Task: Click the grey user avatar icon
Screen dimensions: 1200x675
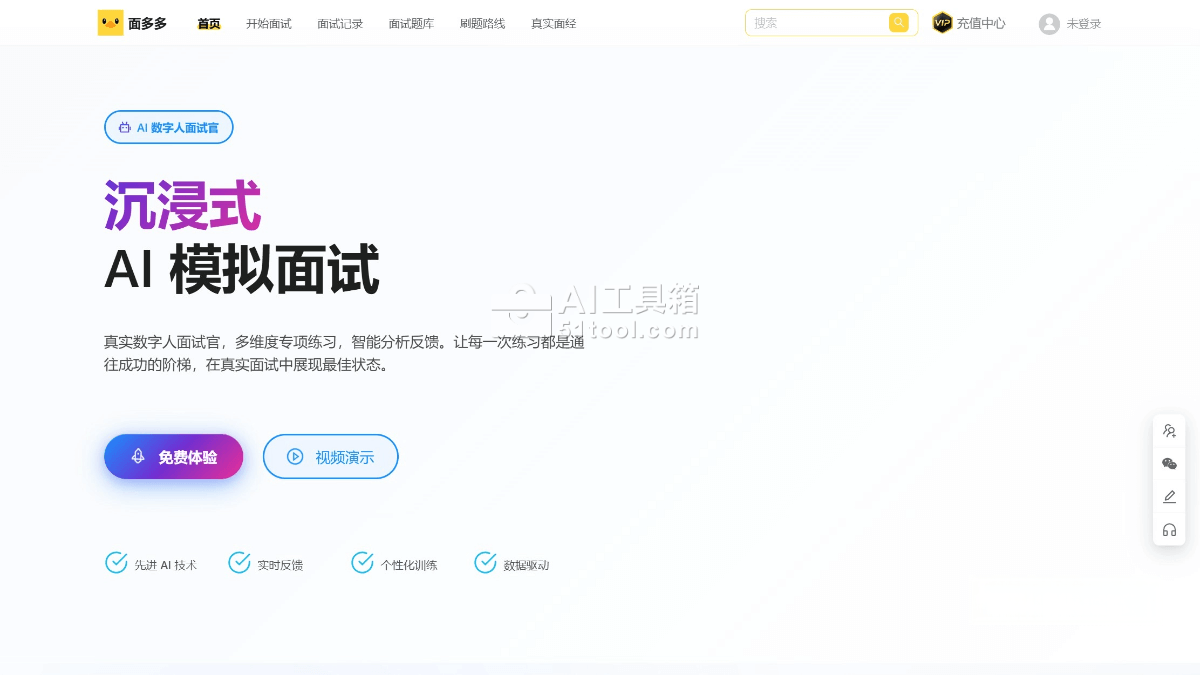Action: click(x=1049, y=24)
